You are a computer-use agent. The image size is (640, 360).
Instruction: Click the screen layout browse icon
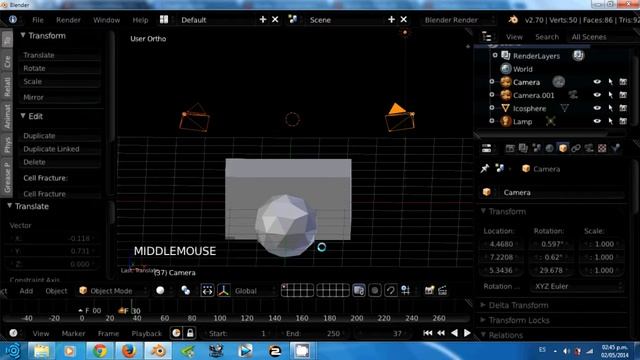(164, 19)
